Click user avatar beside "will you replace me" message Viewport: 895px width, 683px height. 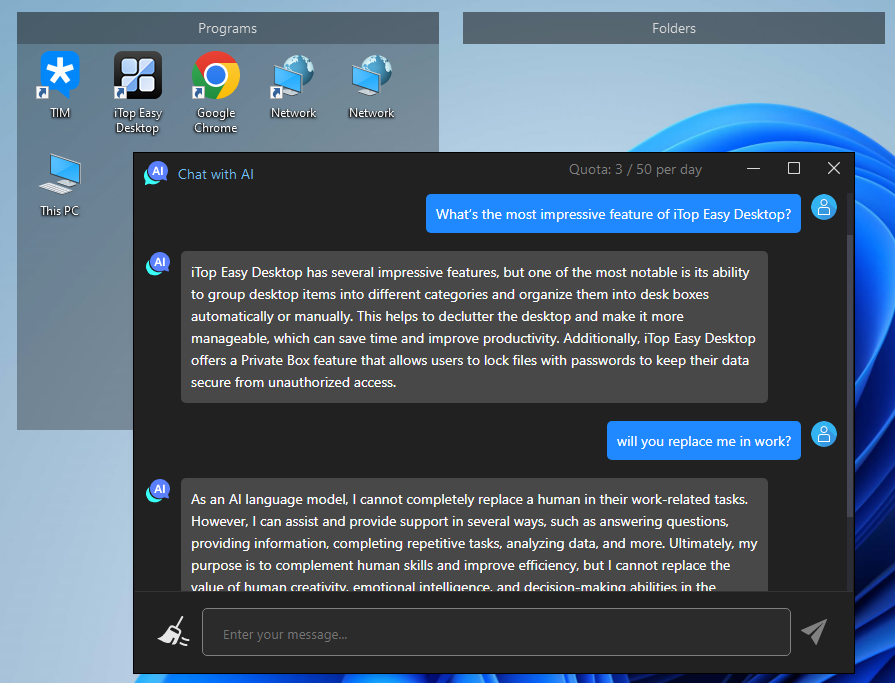[823, 435]
